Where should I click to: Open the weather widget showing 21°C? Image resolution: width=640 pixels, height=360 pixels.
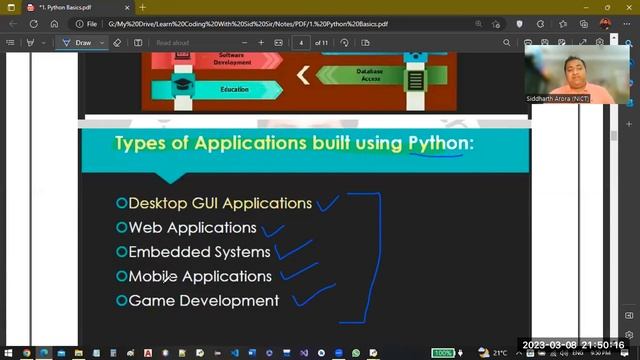493,352
